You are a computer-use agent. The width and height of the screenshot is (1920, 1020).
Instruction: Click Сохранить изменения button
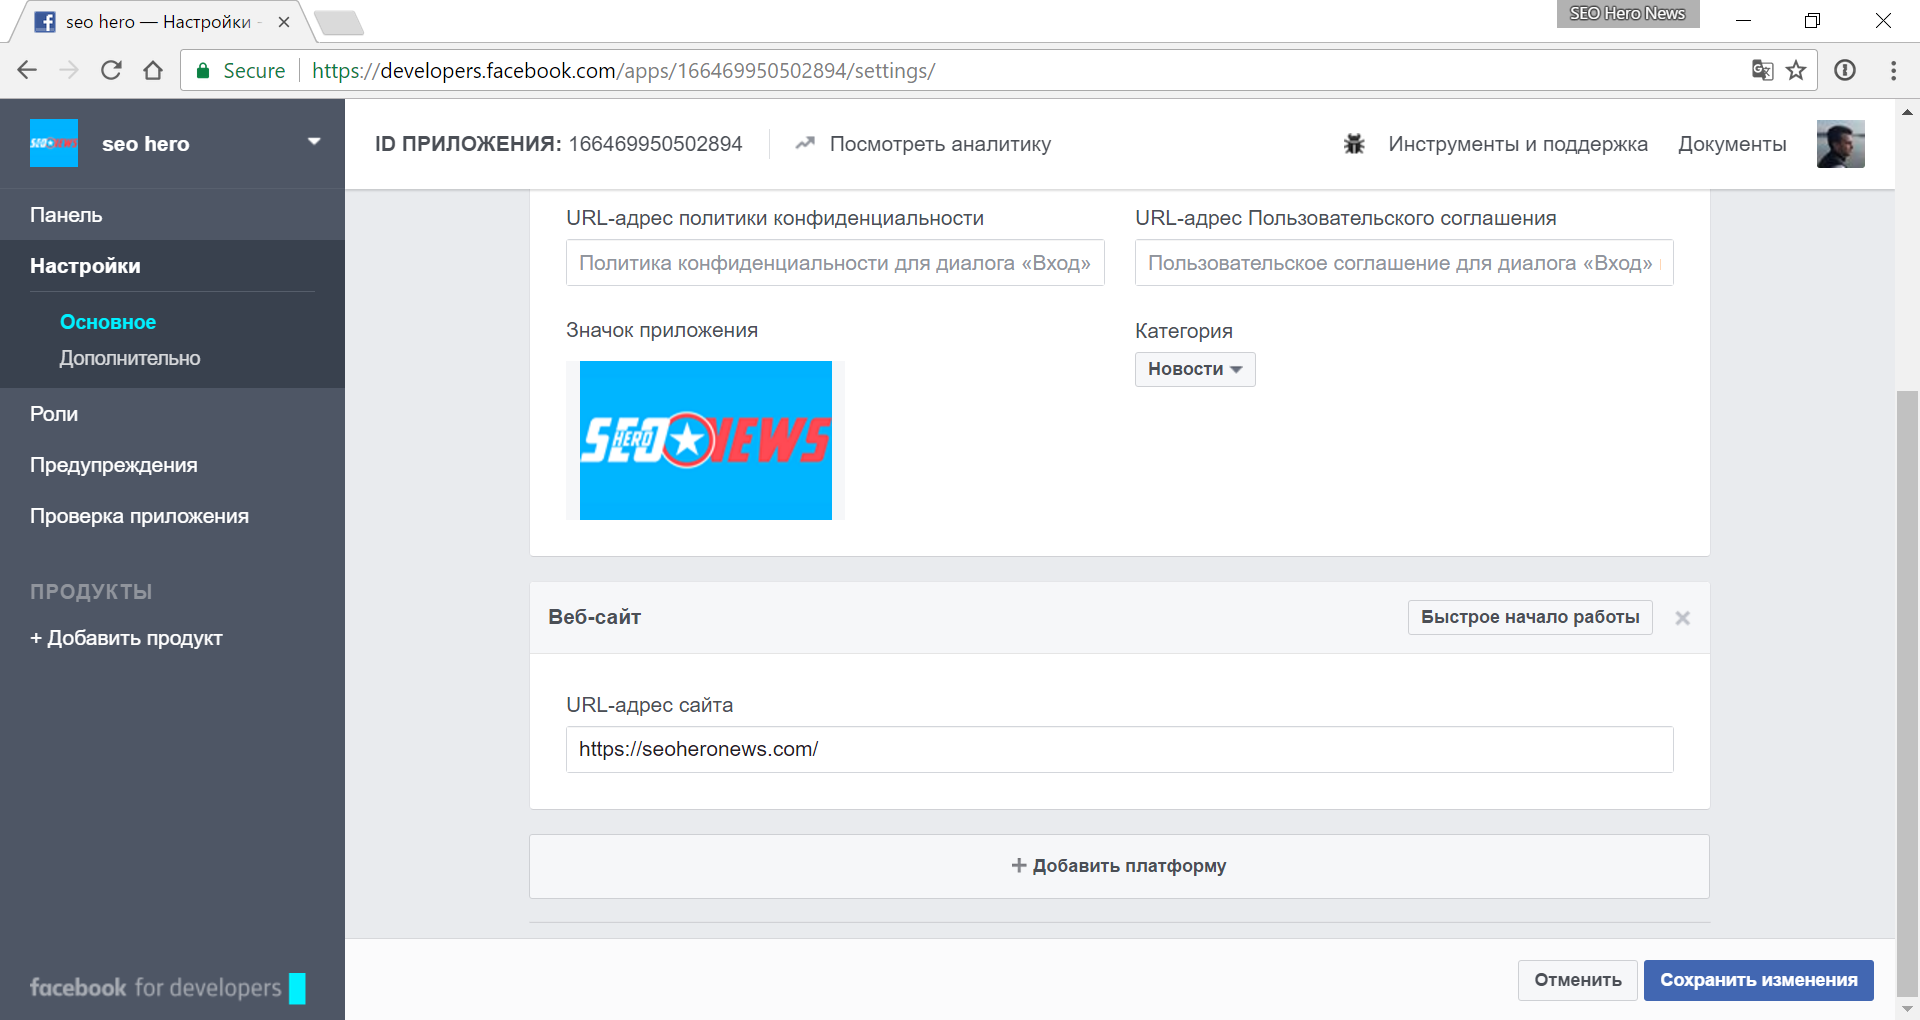(x=1759, y=980)
